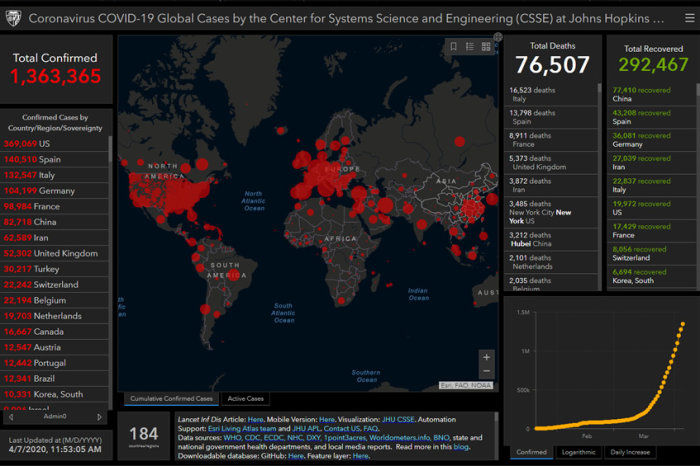Select the 12,442 Portugal row

tap(54, 362)
